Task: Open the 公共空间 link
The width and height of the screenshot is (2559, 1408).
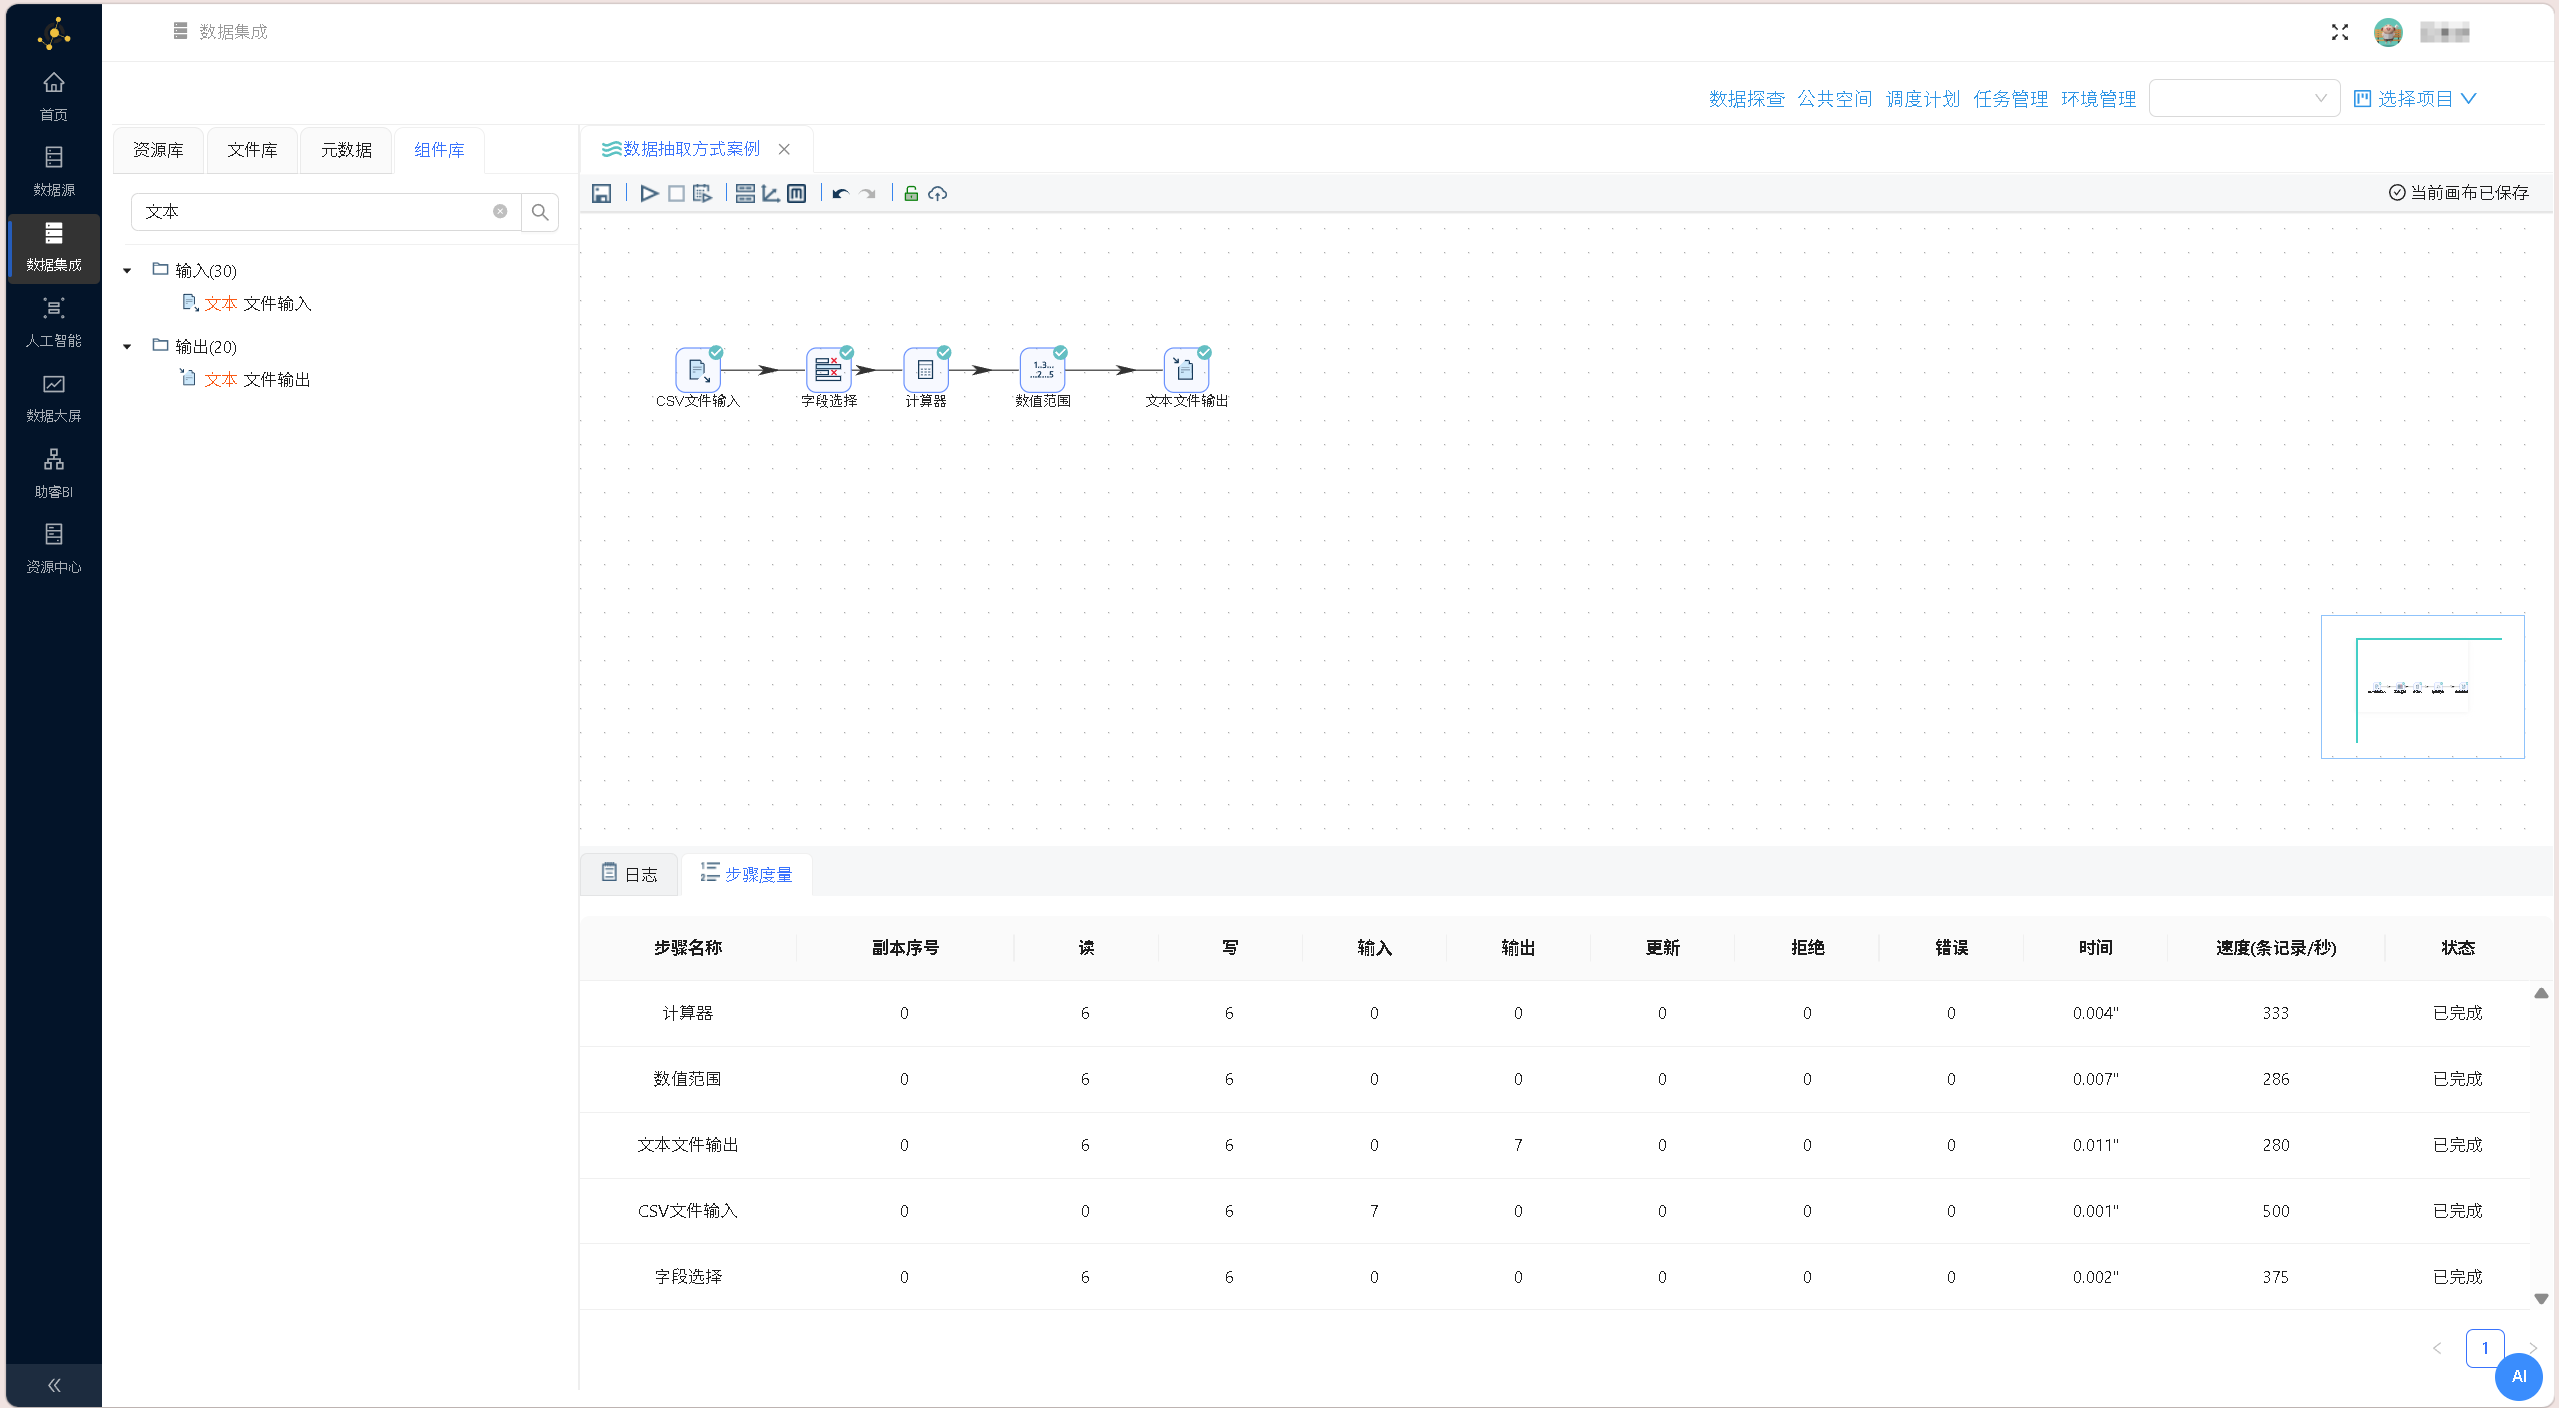Action: pyautogui.click(x=1835, y=99)
